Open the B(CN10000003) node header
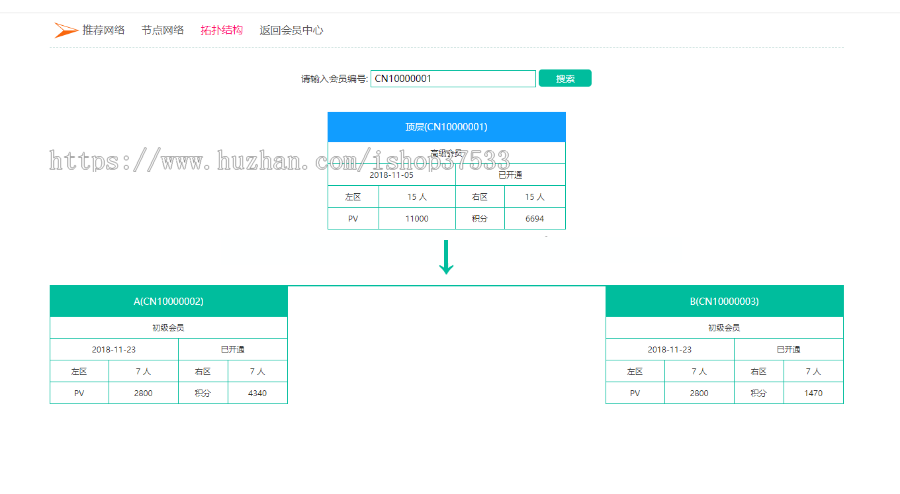This screenshot has width=900, height=494. coord(724,301)
